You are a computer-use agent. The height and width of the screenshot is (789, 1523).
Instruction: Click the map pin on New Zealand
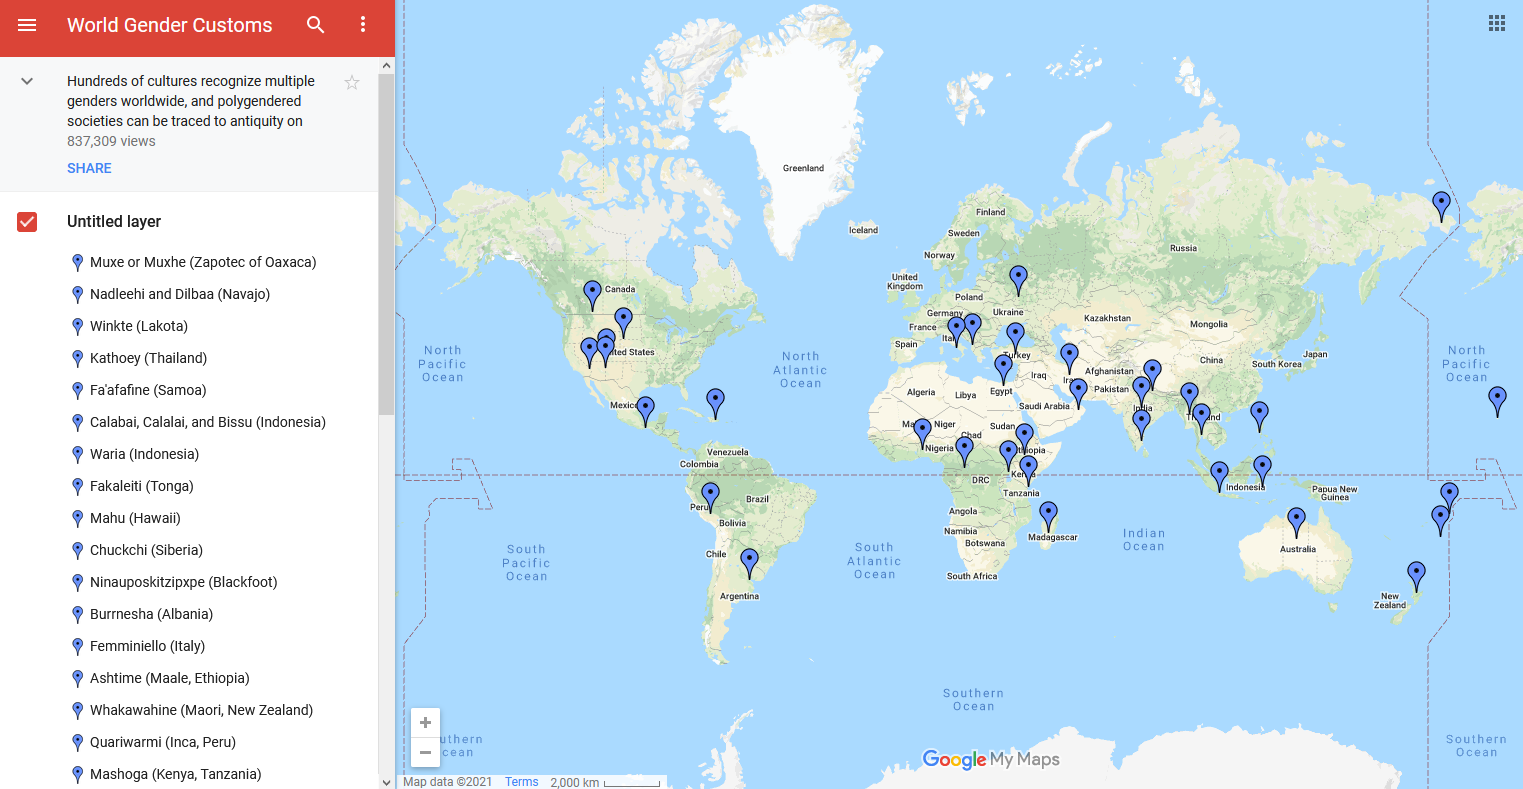coord(1416,575)
